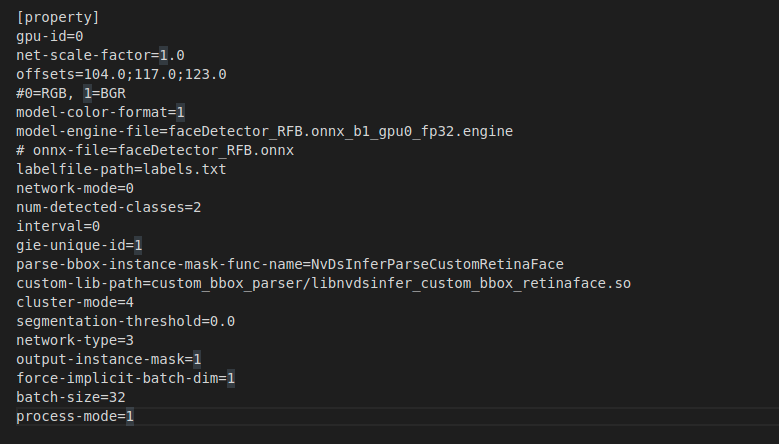Click the #0=RGB, 1=BGR comment

tap(71, 93)
